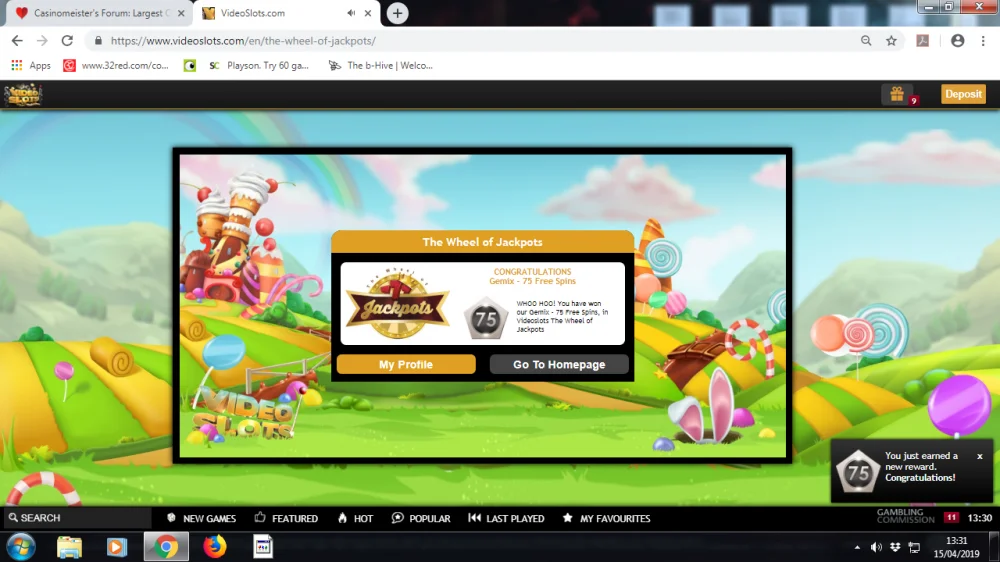Image resolution: width=1000 pixels, height=562 pixels.
Task: Click the 75 reward badge in notification
Action: click(858, 471)
